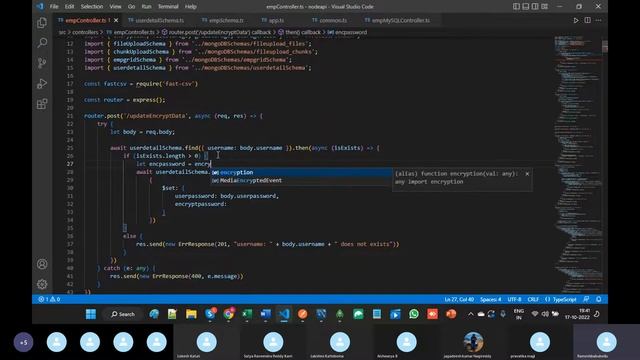The width and height of the screenshot is (640, 360).
Task: Toggle the bottom panel layout icon
Action: coord(526,7)
